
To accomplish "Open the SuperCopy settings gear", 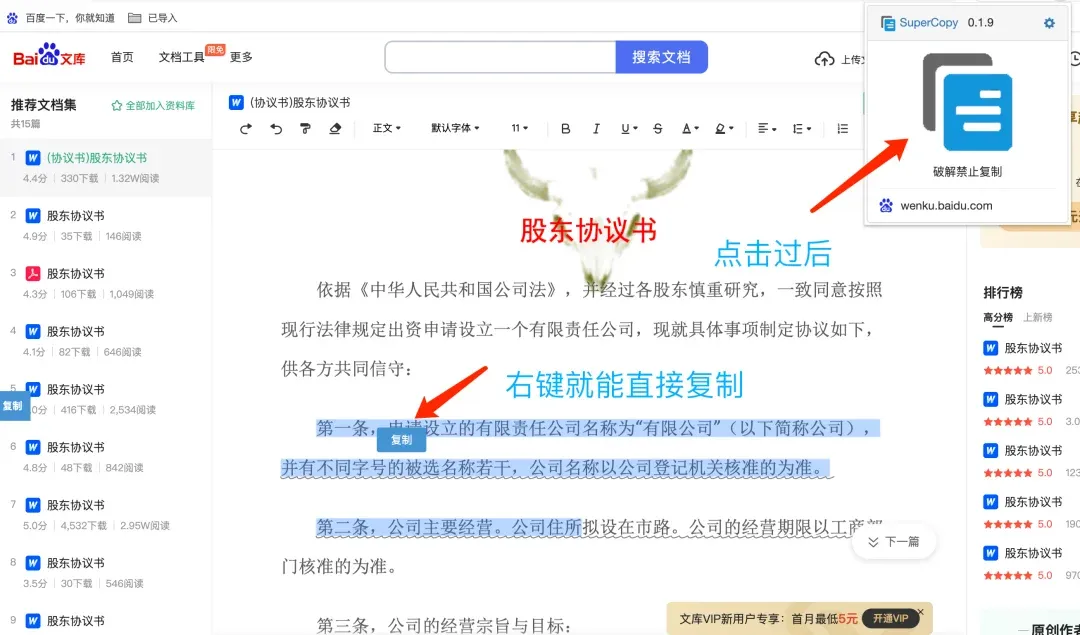I will pos(1049,23).
